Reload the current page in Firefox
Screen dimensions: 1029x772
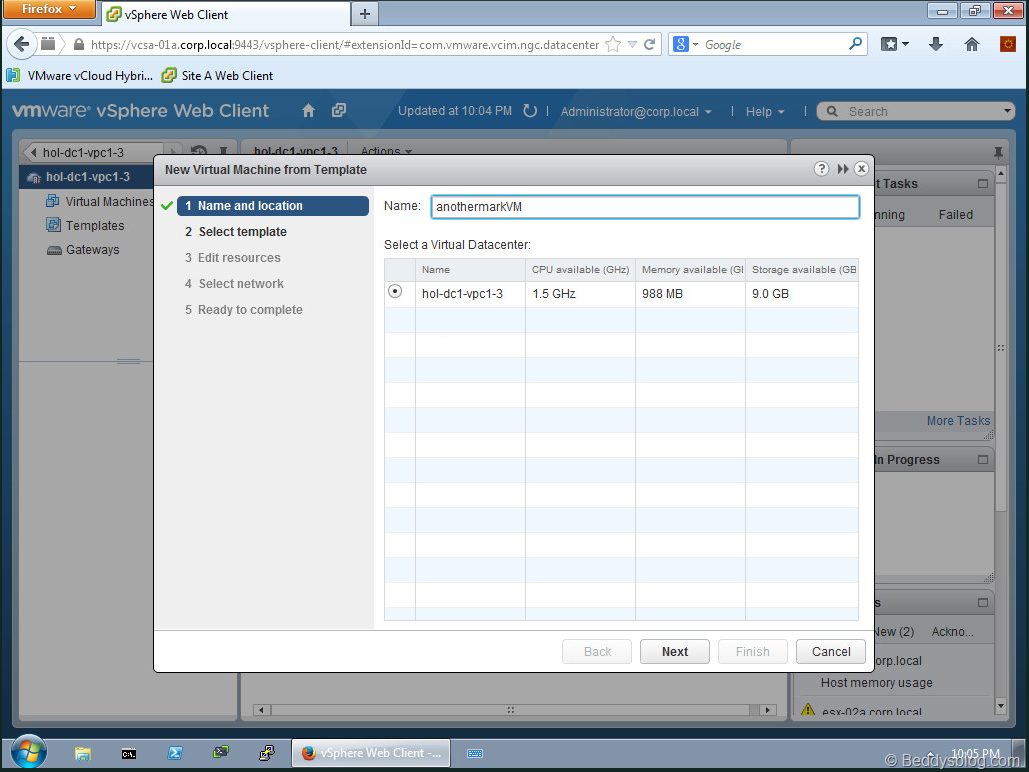click(x=650, y=45)
